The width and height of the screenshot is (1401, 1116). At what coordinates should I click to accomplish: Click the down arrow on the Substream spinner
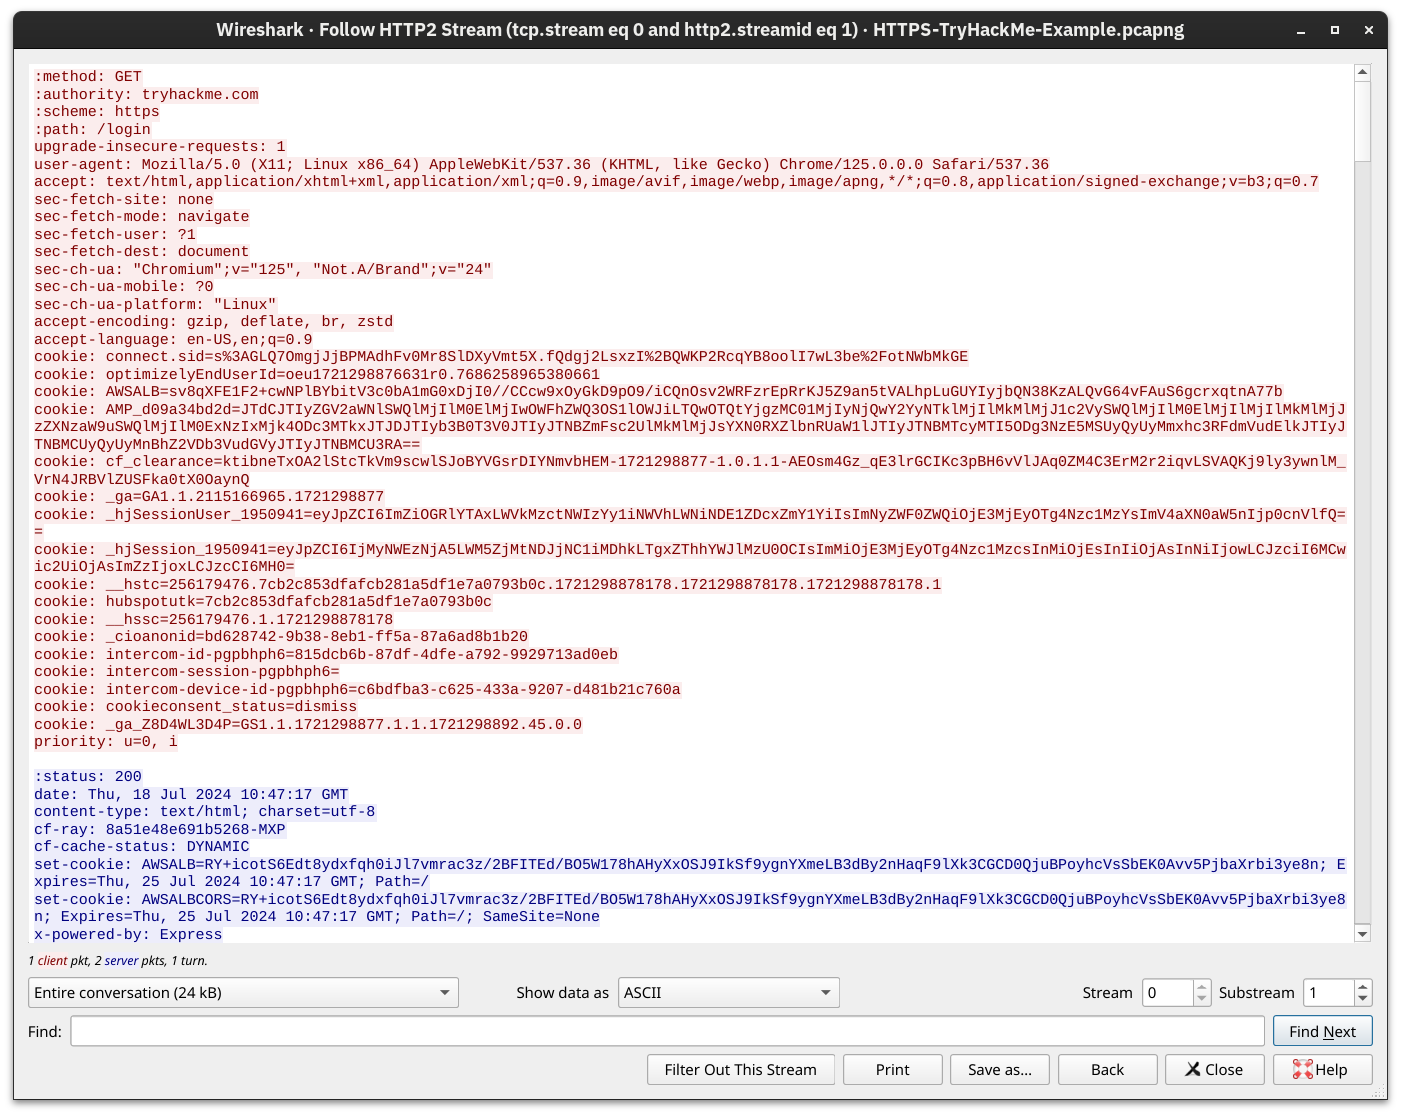(x=1365, y=999)
